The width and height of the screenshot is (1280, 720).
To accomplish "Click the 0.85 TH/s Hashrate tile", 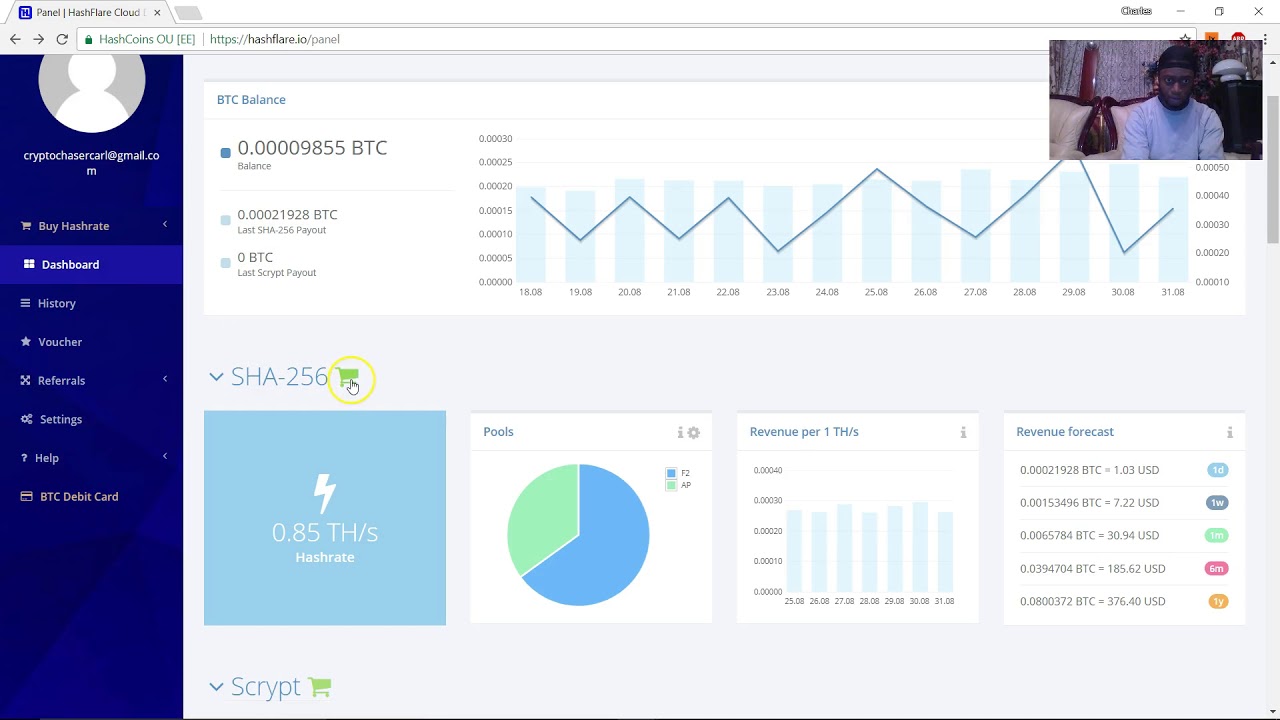I will click(325, 518).
